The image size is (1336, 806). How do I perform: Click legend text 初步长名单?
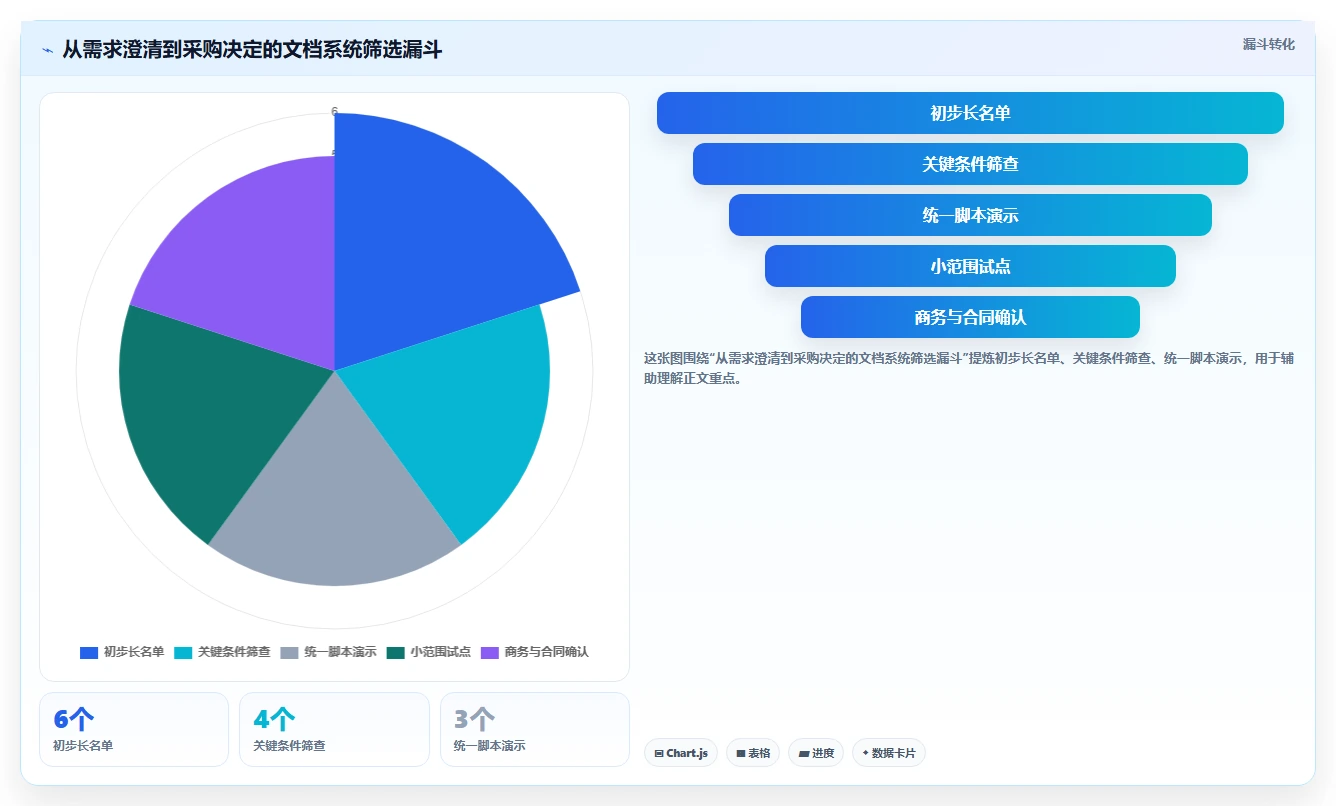134,652
